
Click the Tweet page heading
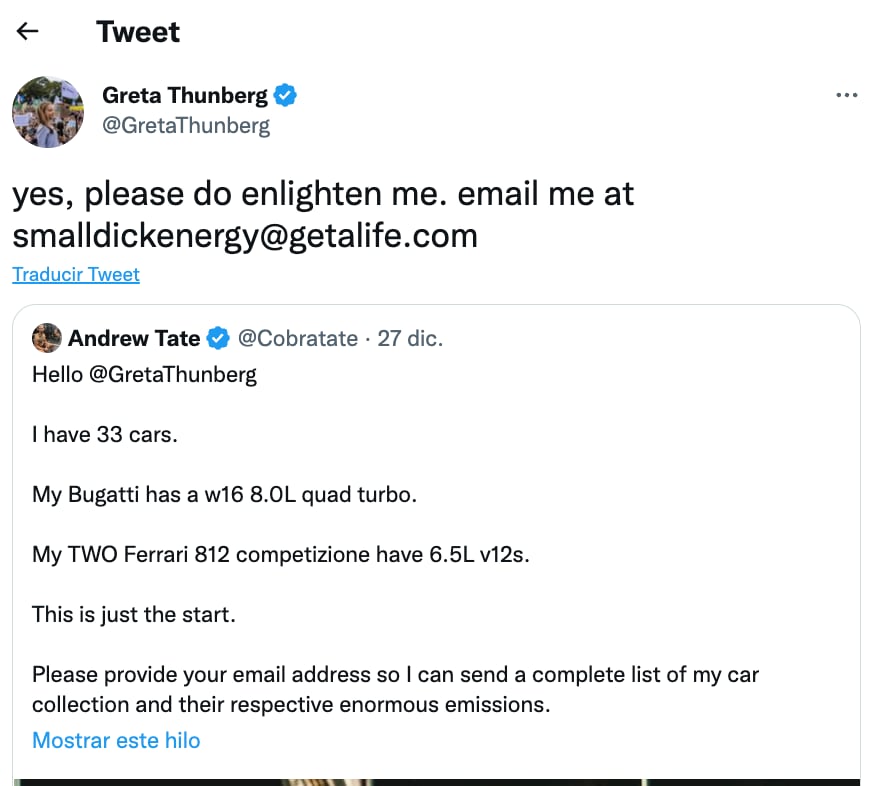coord(138,32)
